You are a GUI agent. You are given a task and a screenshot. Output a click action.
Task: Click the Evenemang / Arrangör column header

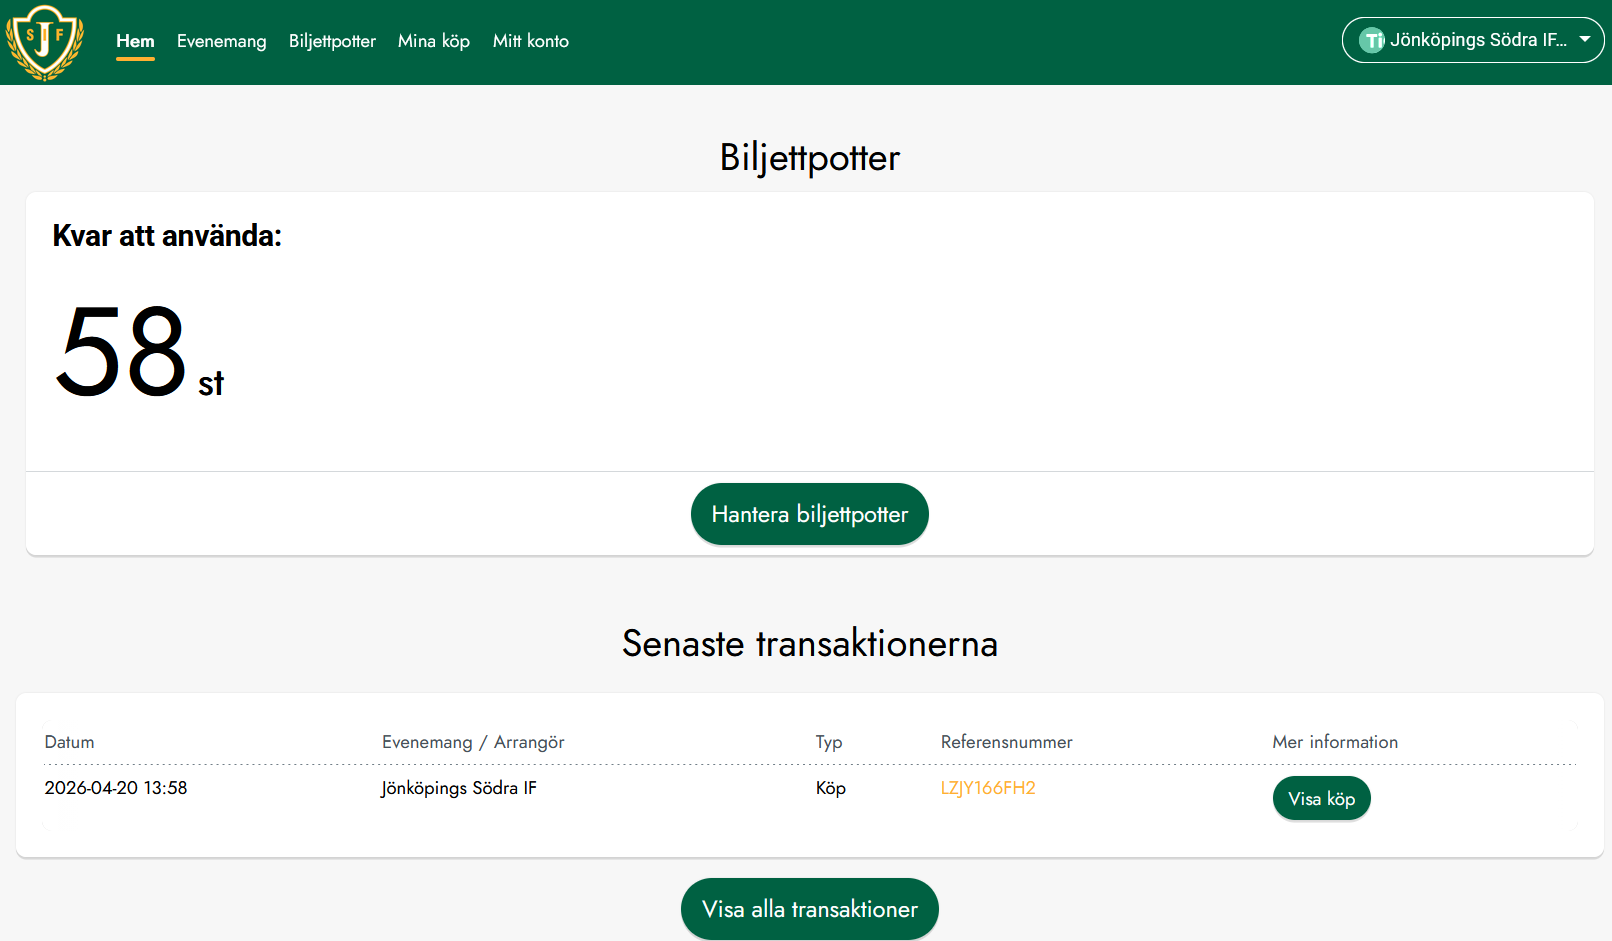coord(472,742)
